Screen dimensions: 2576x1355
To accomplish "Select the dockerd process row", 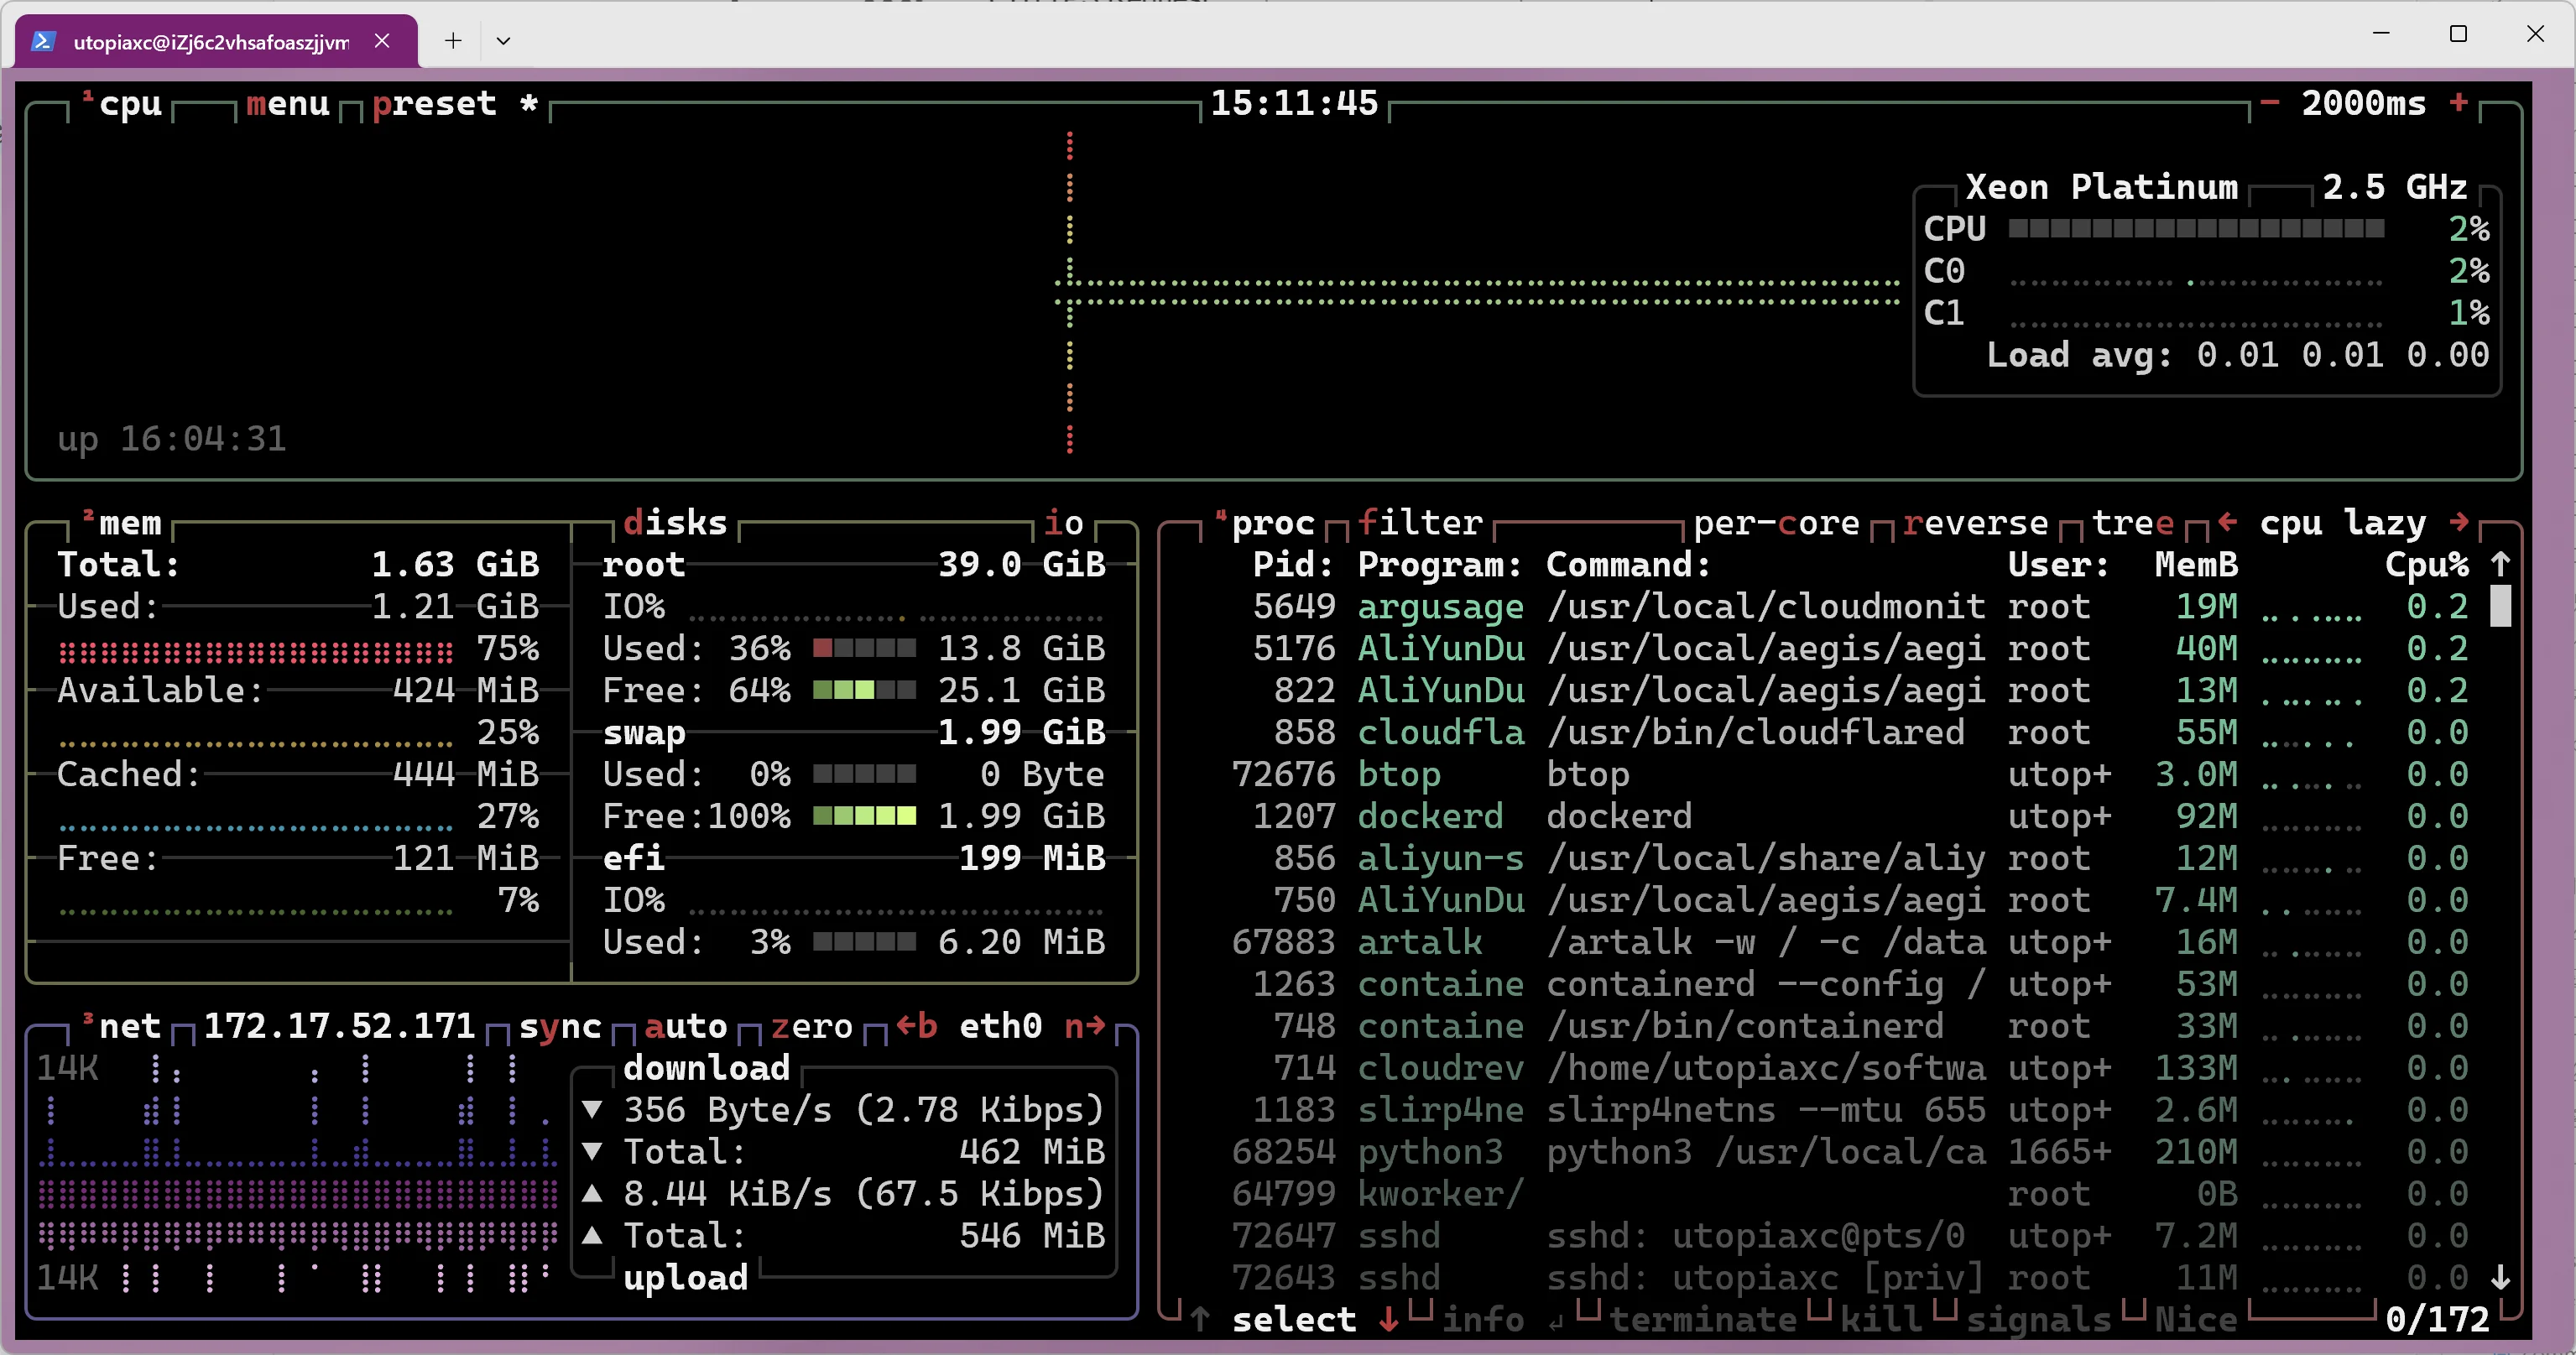I will coord(1850,817).
